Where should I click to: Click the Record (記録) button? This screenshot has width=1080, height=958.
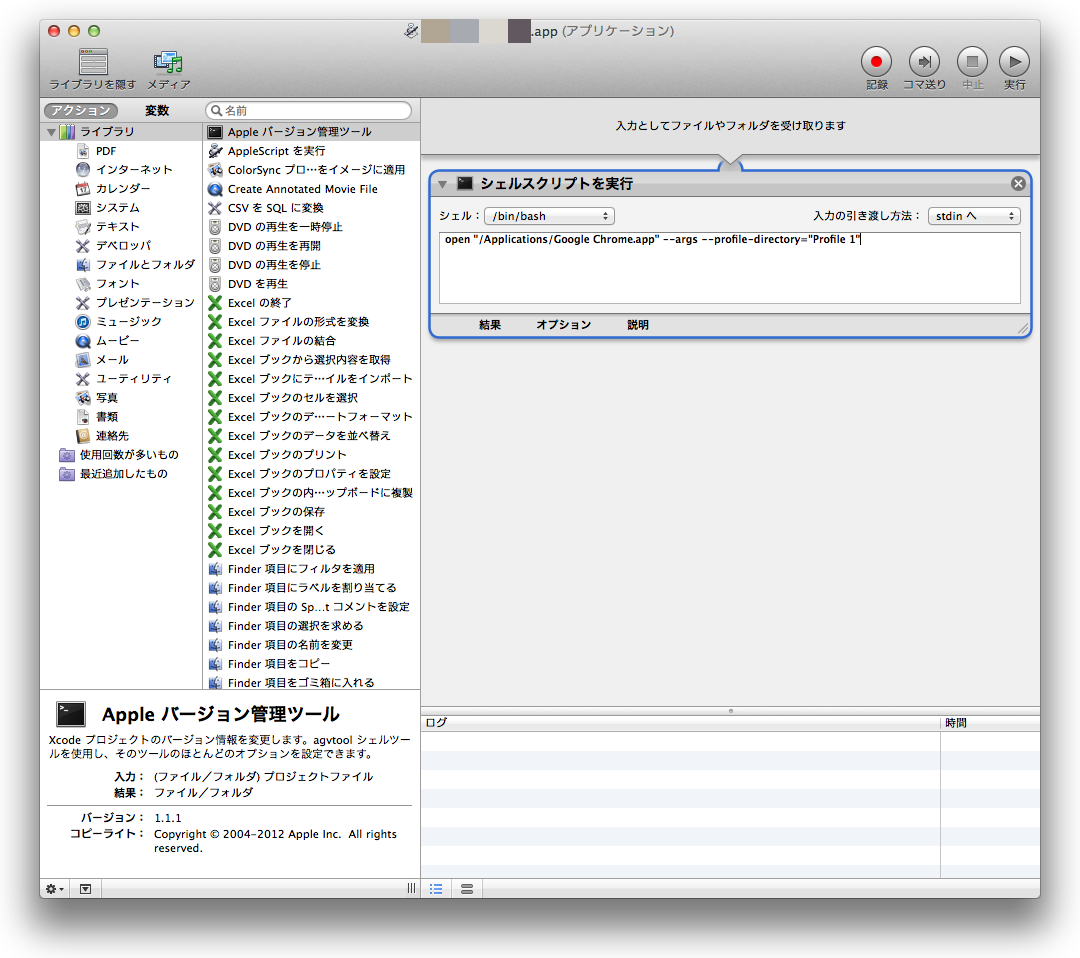coord(876,62)
